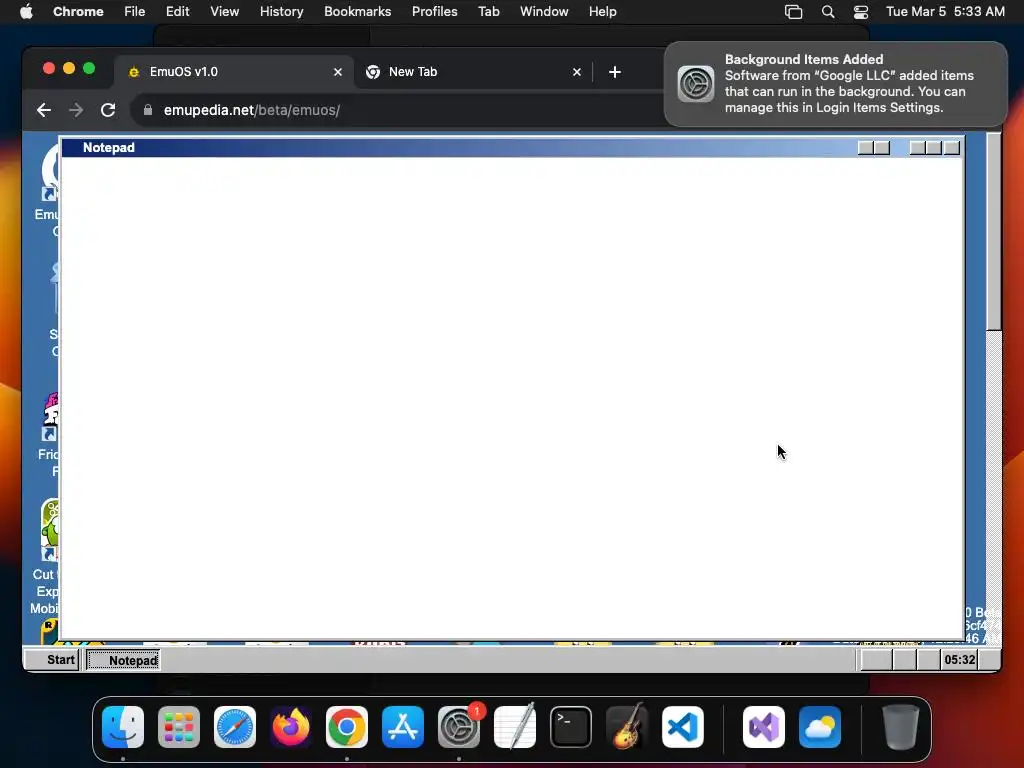Go back using Chrome's back arrow

pos(44,110)
